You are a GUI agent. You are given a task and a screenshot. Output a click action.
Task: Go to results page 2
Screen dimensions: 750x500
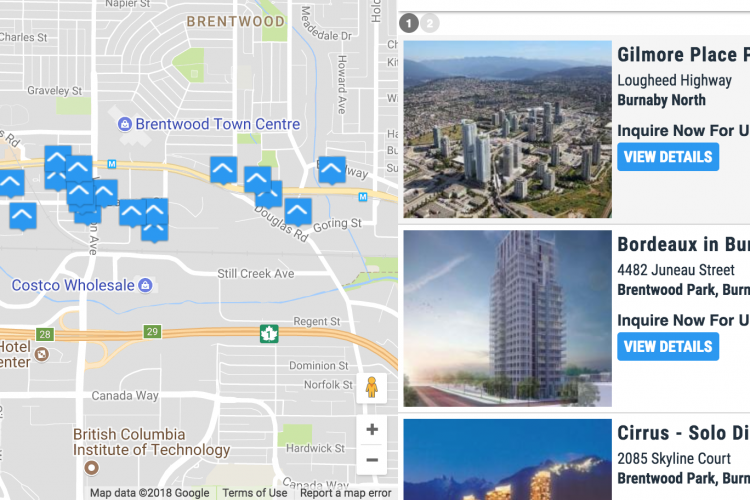point(430,23)
